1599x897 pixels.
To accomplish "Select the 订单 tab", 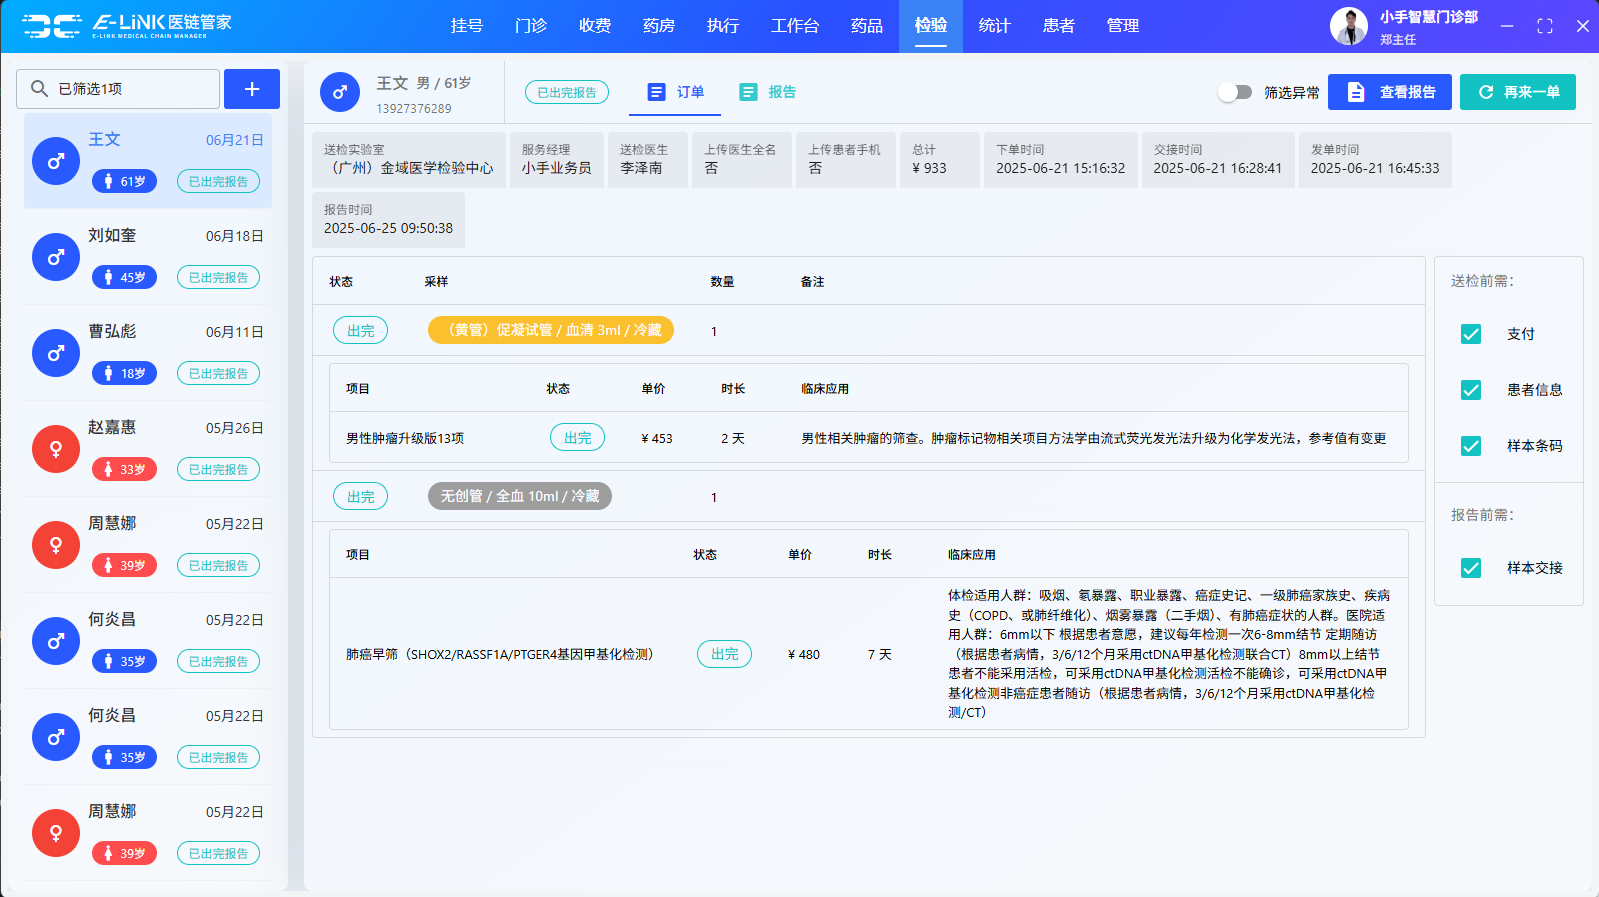I will [x=677, y=92].
